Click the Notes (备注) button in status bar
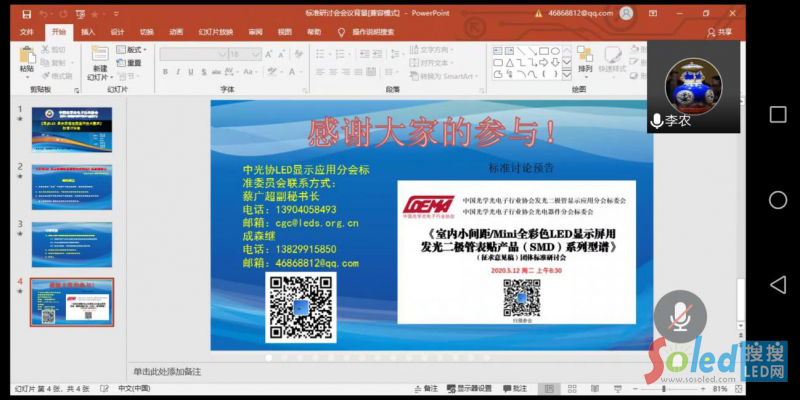 pos(426,388)
